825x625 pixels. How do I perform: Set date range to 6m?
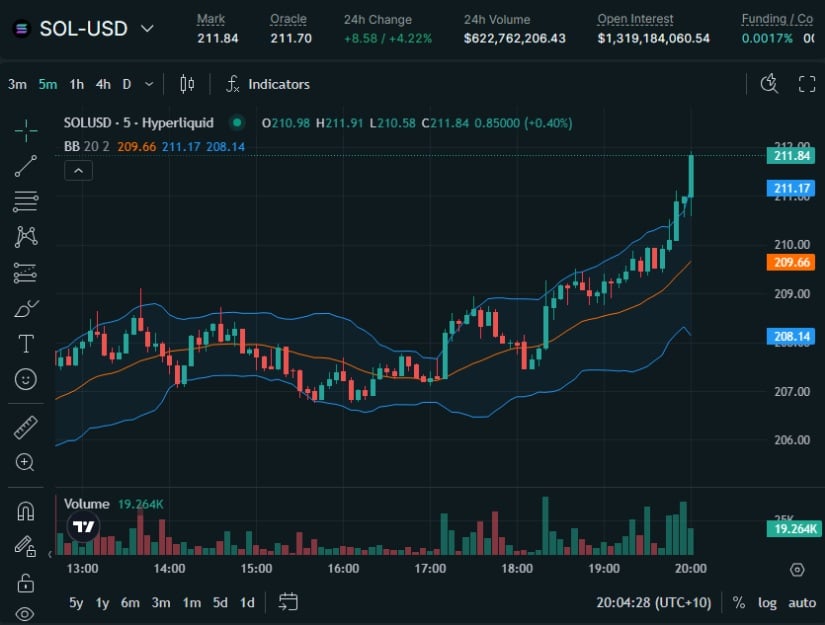pos(130,602)
